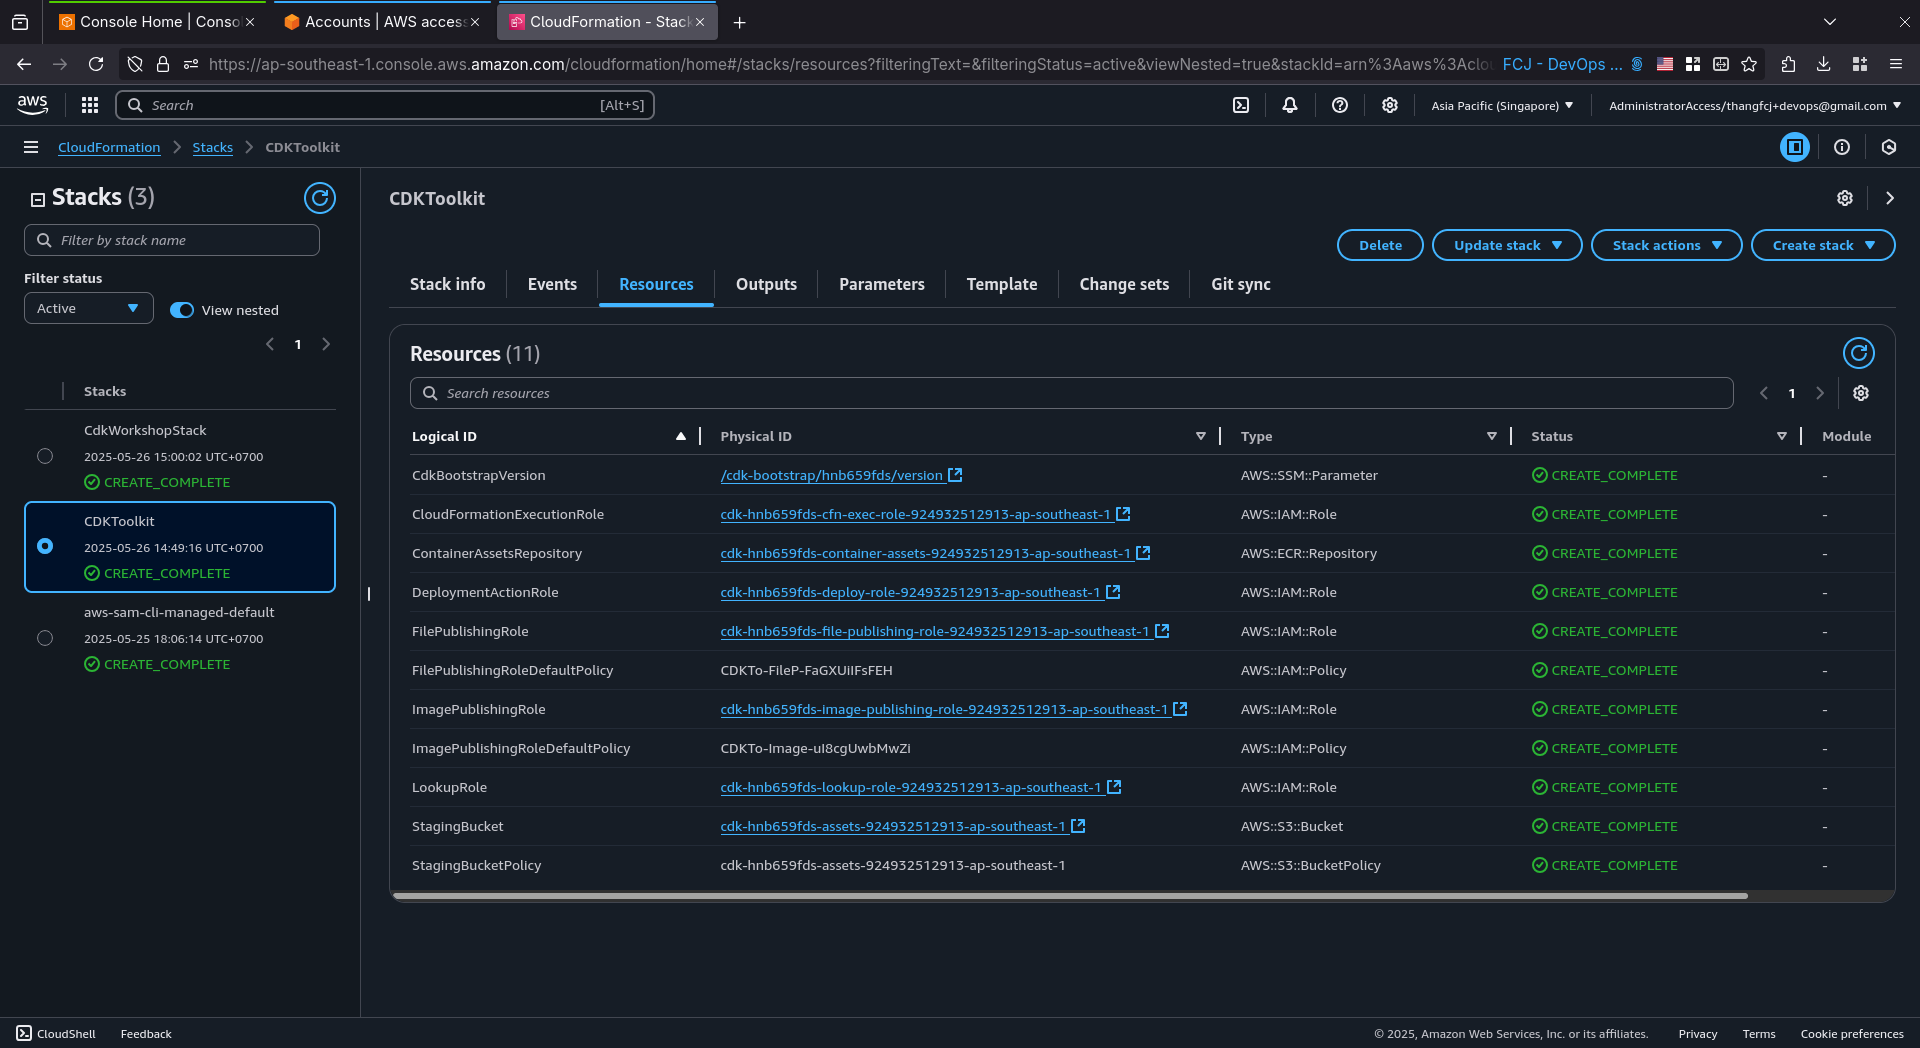
Task: Open cdk-hnb659fds-deploy-role physical ID link
Action: [910, 592]
